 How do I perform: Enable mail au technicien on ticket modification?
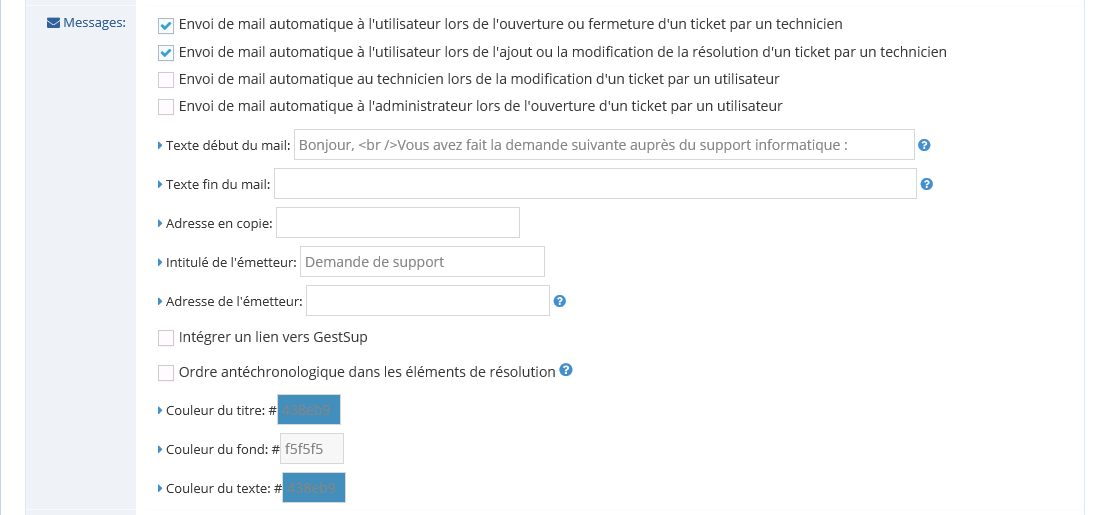point(166,80)
